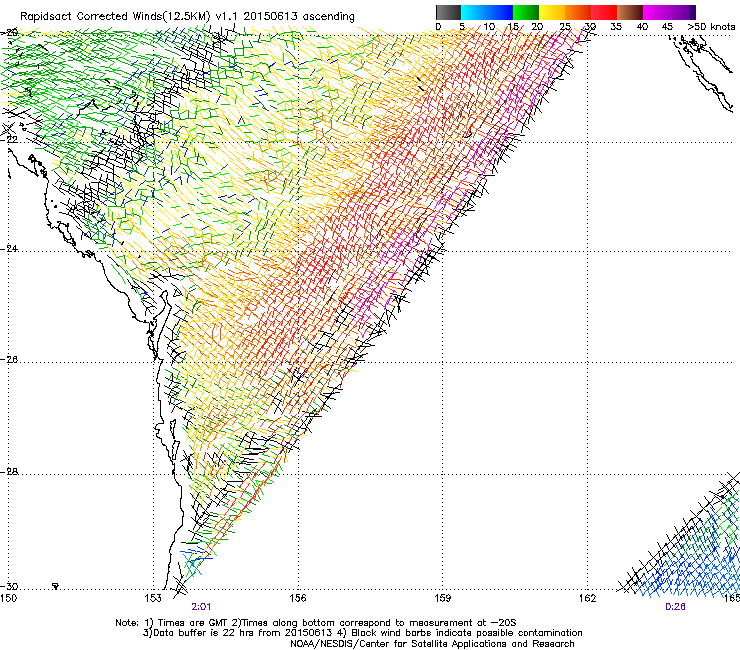This screenshot has height=650, width=740.
Task: Click the cyan 5-10 knots legend swatch
Action: 473,12
